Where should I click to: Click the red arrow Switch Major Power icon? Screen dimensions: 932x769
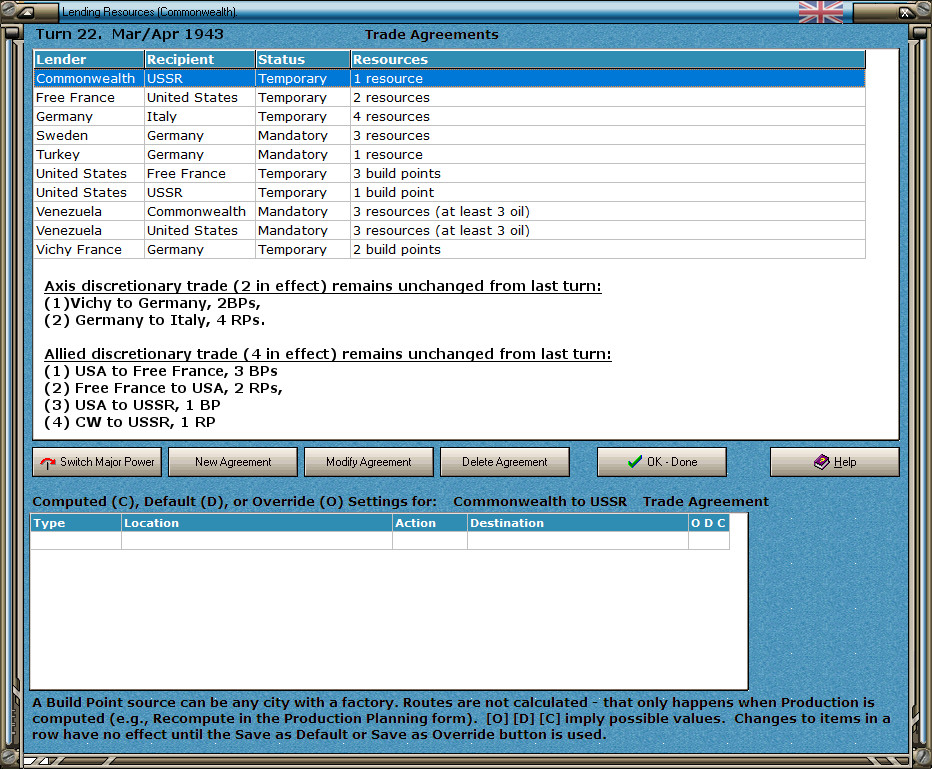48,462
